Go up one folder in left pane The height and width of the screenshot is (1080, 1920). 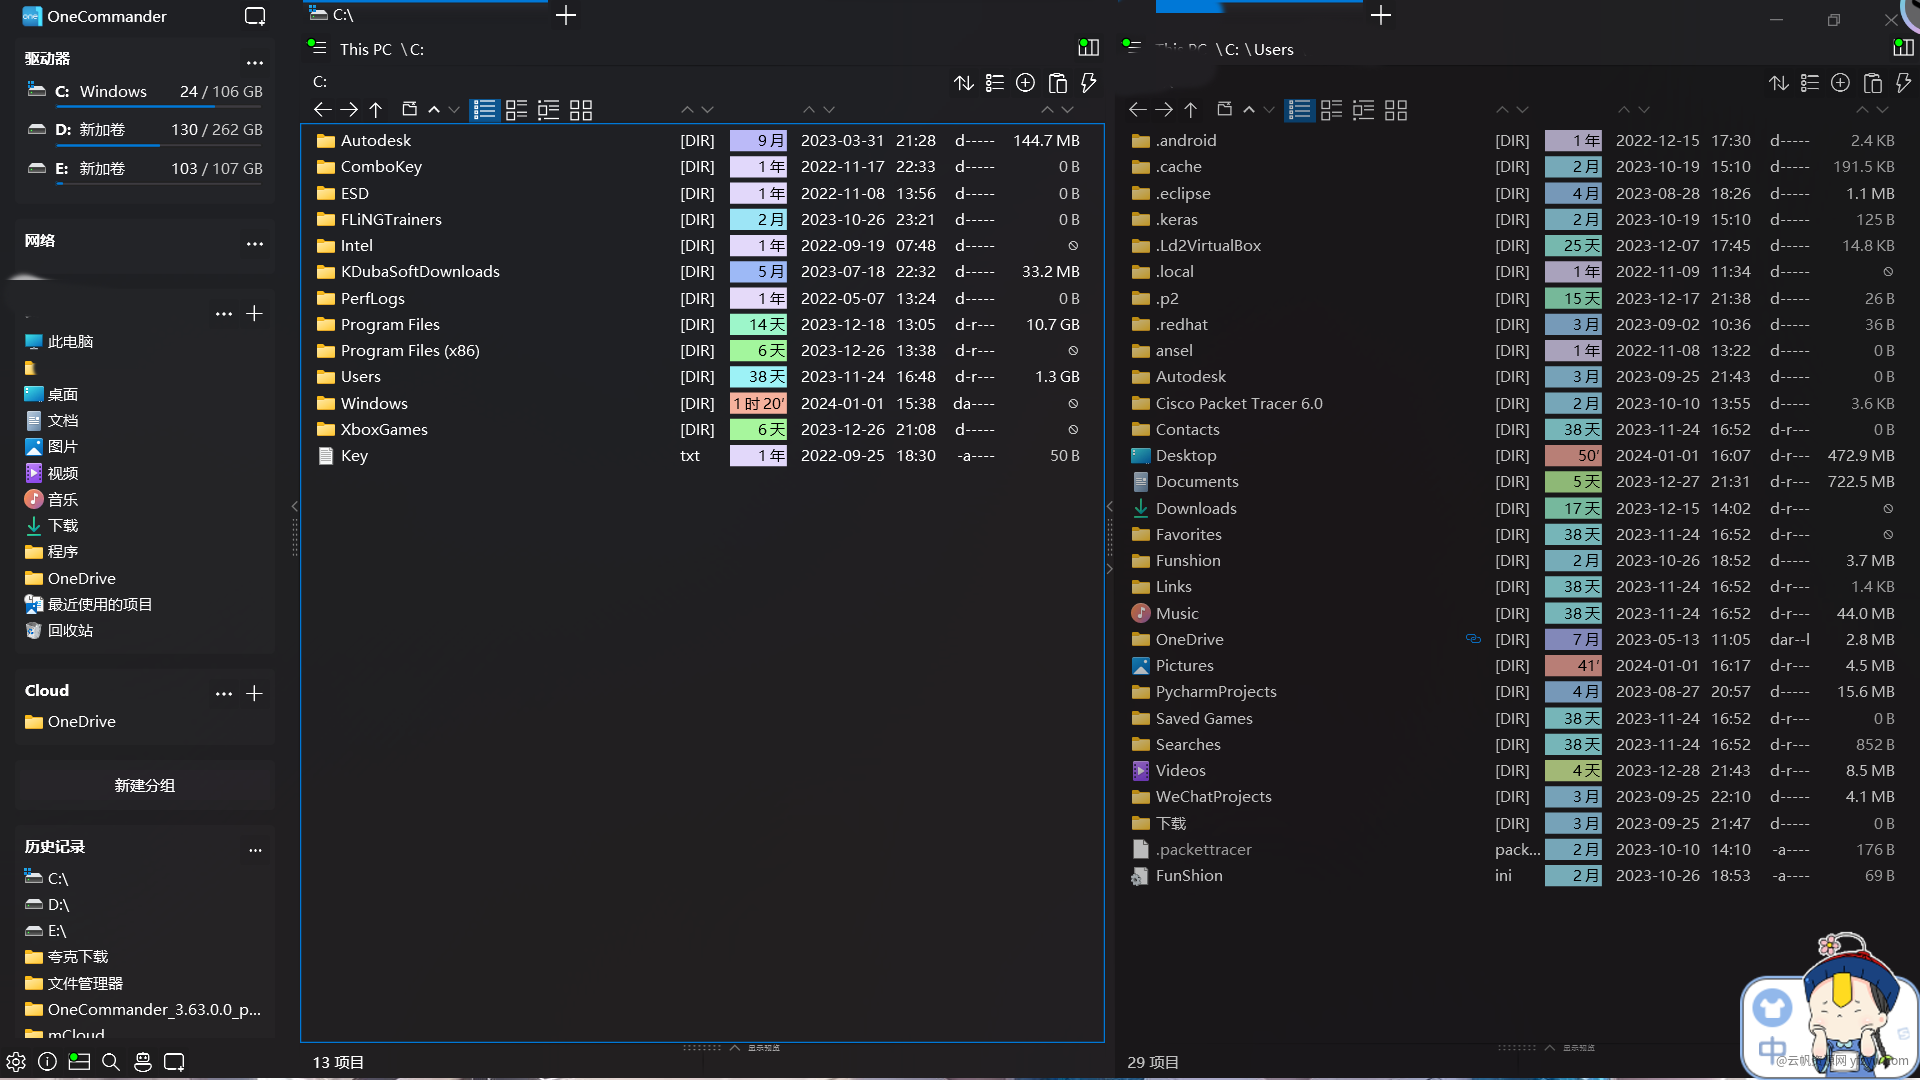click(376, 110)
